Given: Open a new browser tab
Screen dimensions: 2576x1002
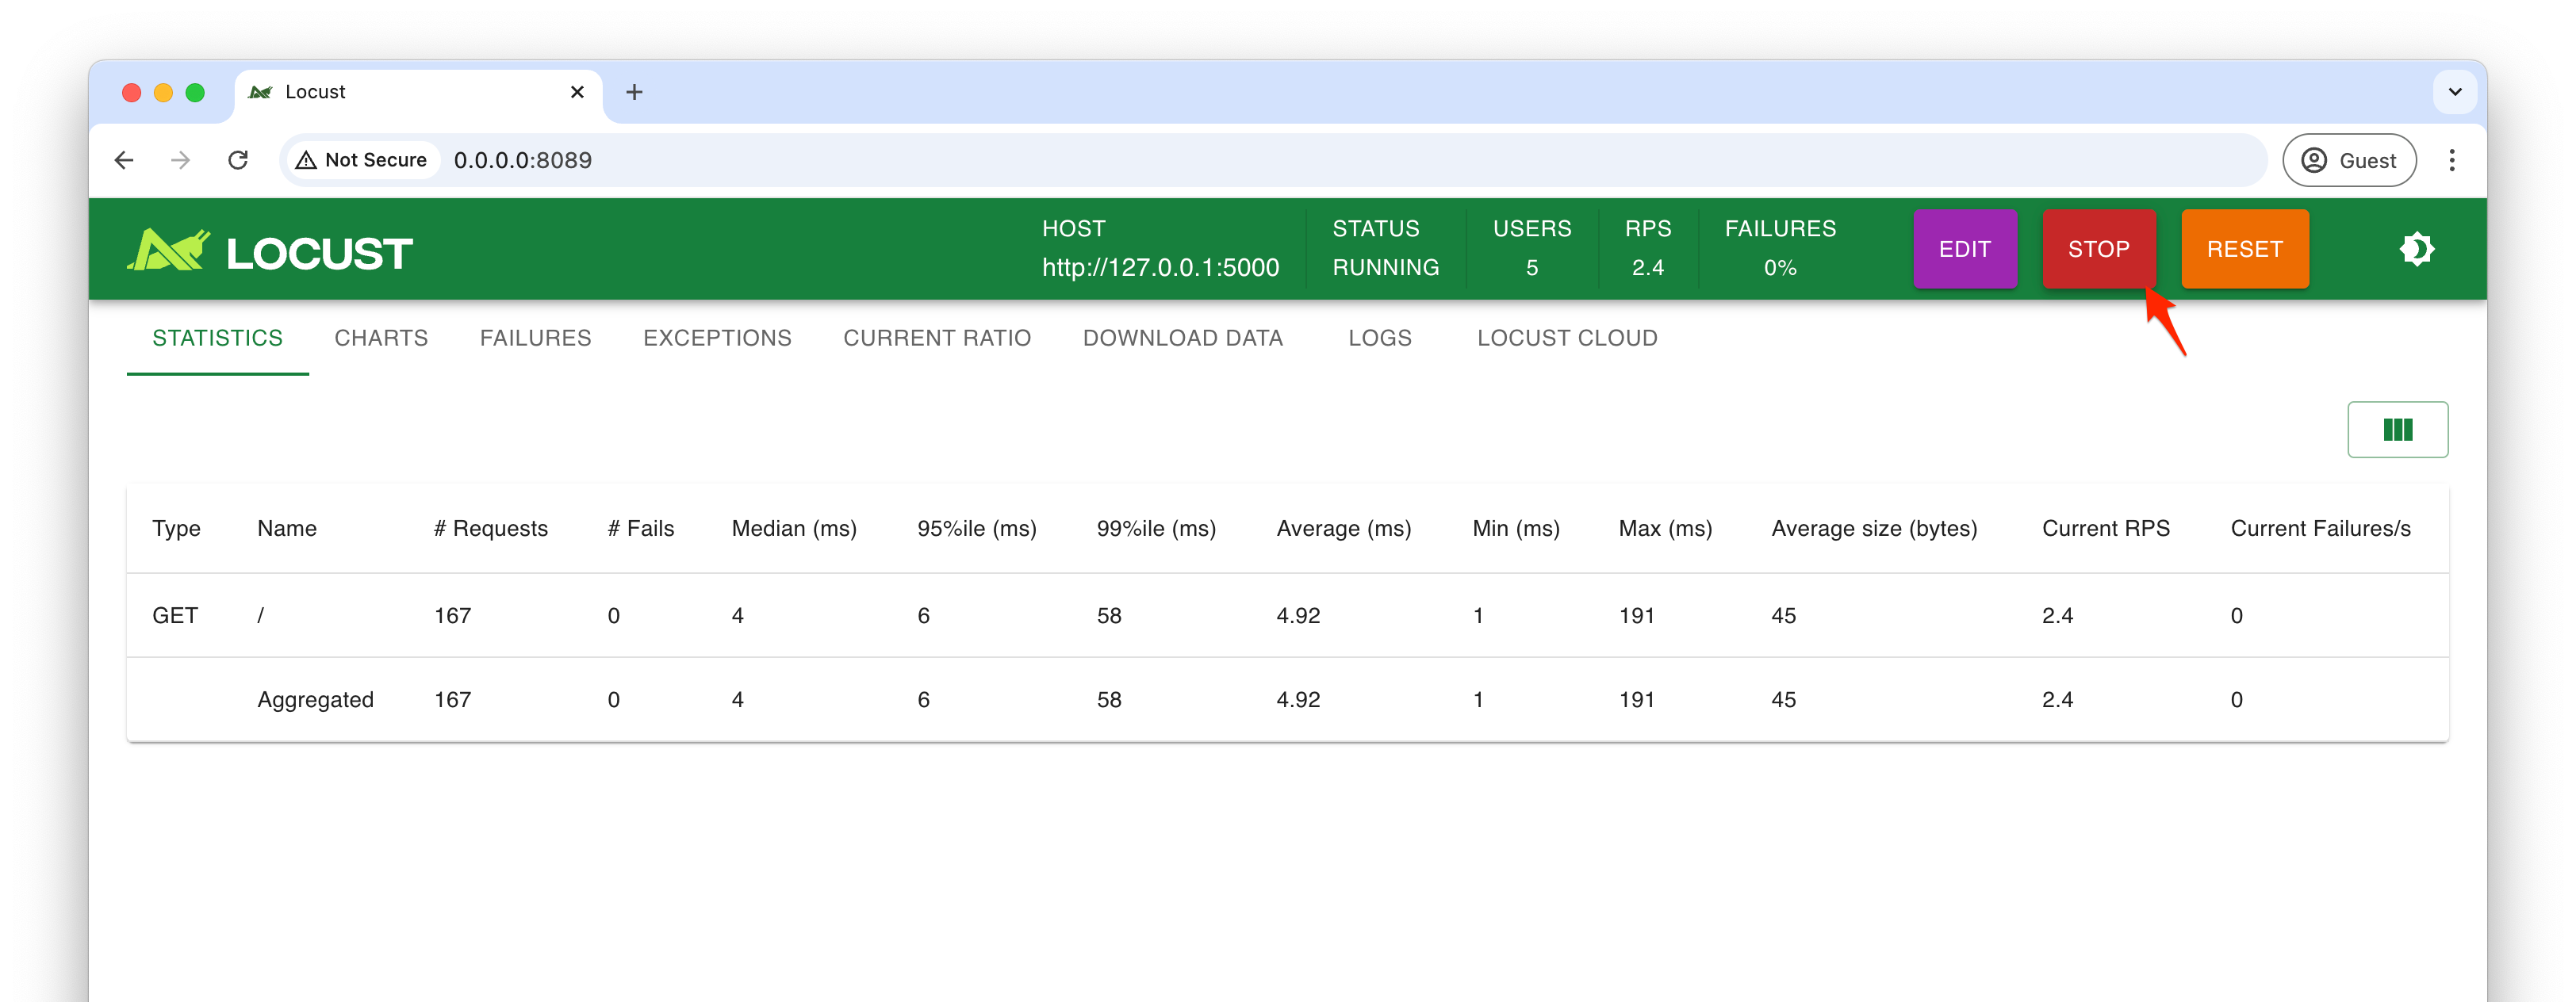Looking at the screenshot, I should coord(634,92).
